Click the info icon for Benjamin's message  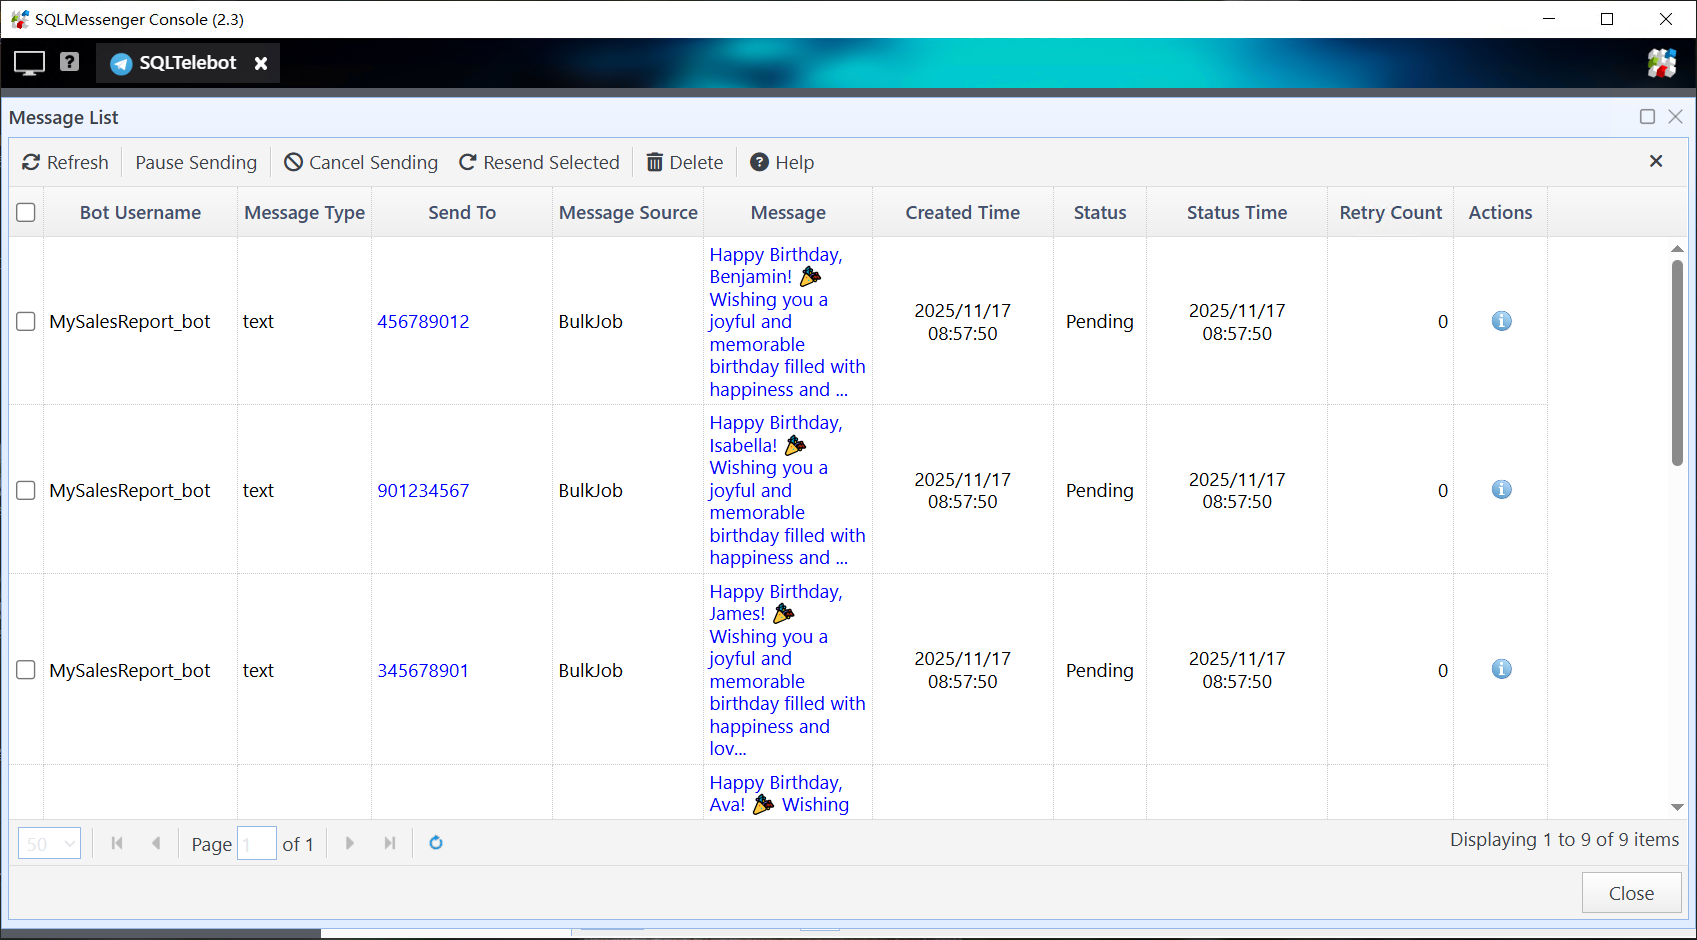coord(1501,321)
